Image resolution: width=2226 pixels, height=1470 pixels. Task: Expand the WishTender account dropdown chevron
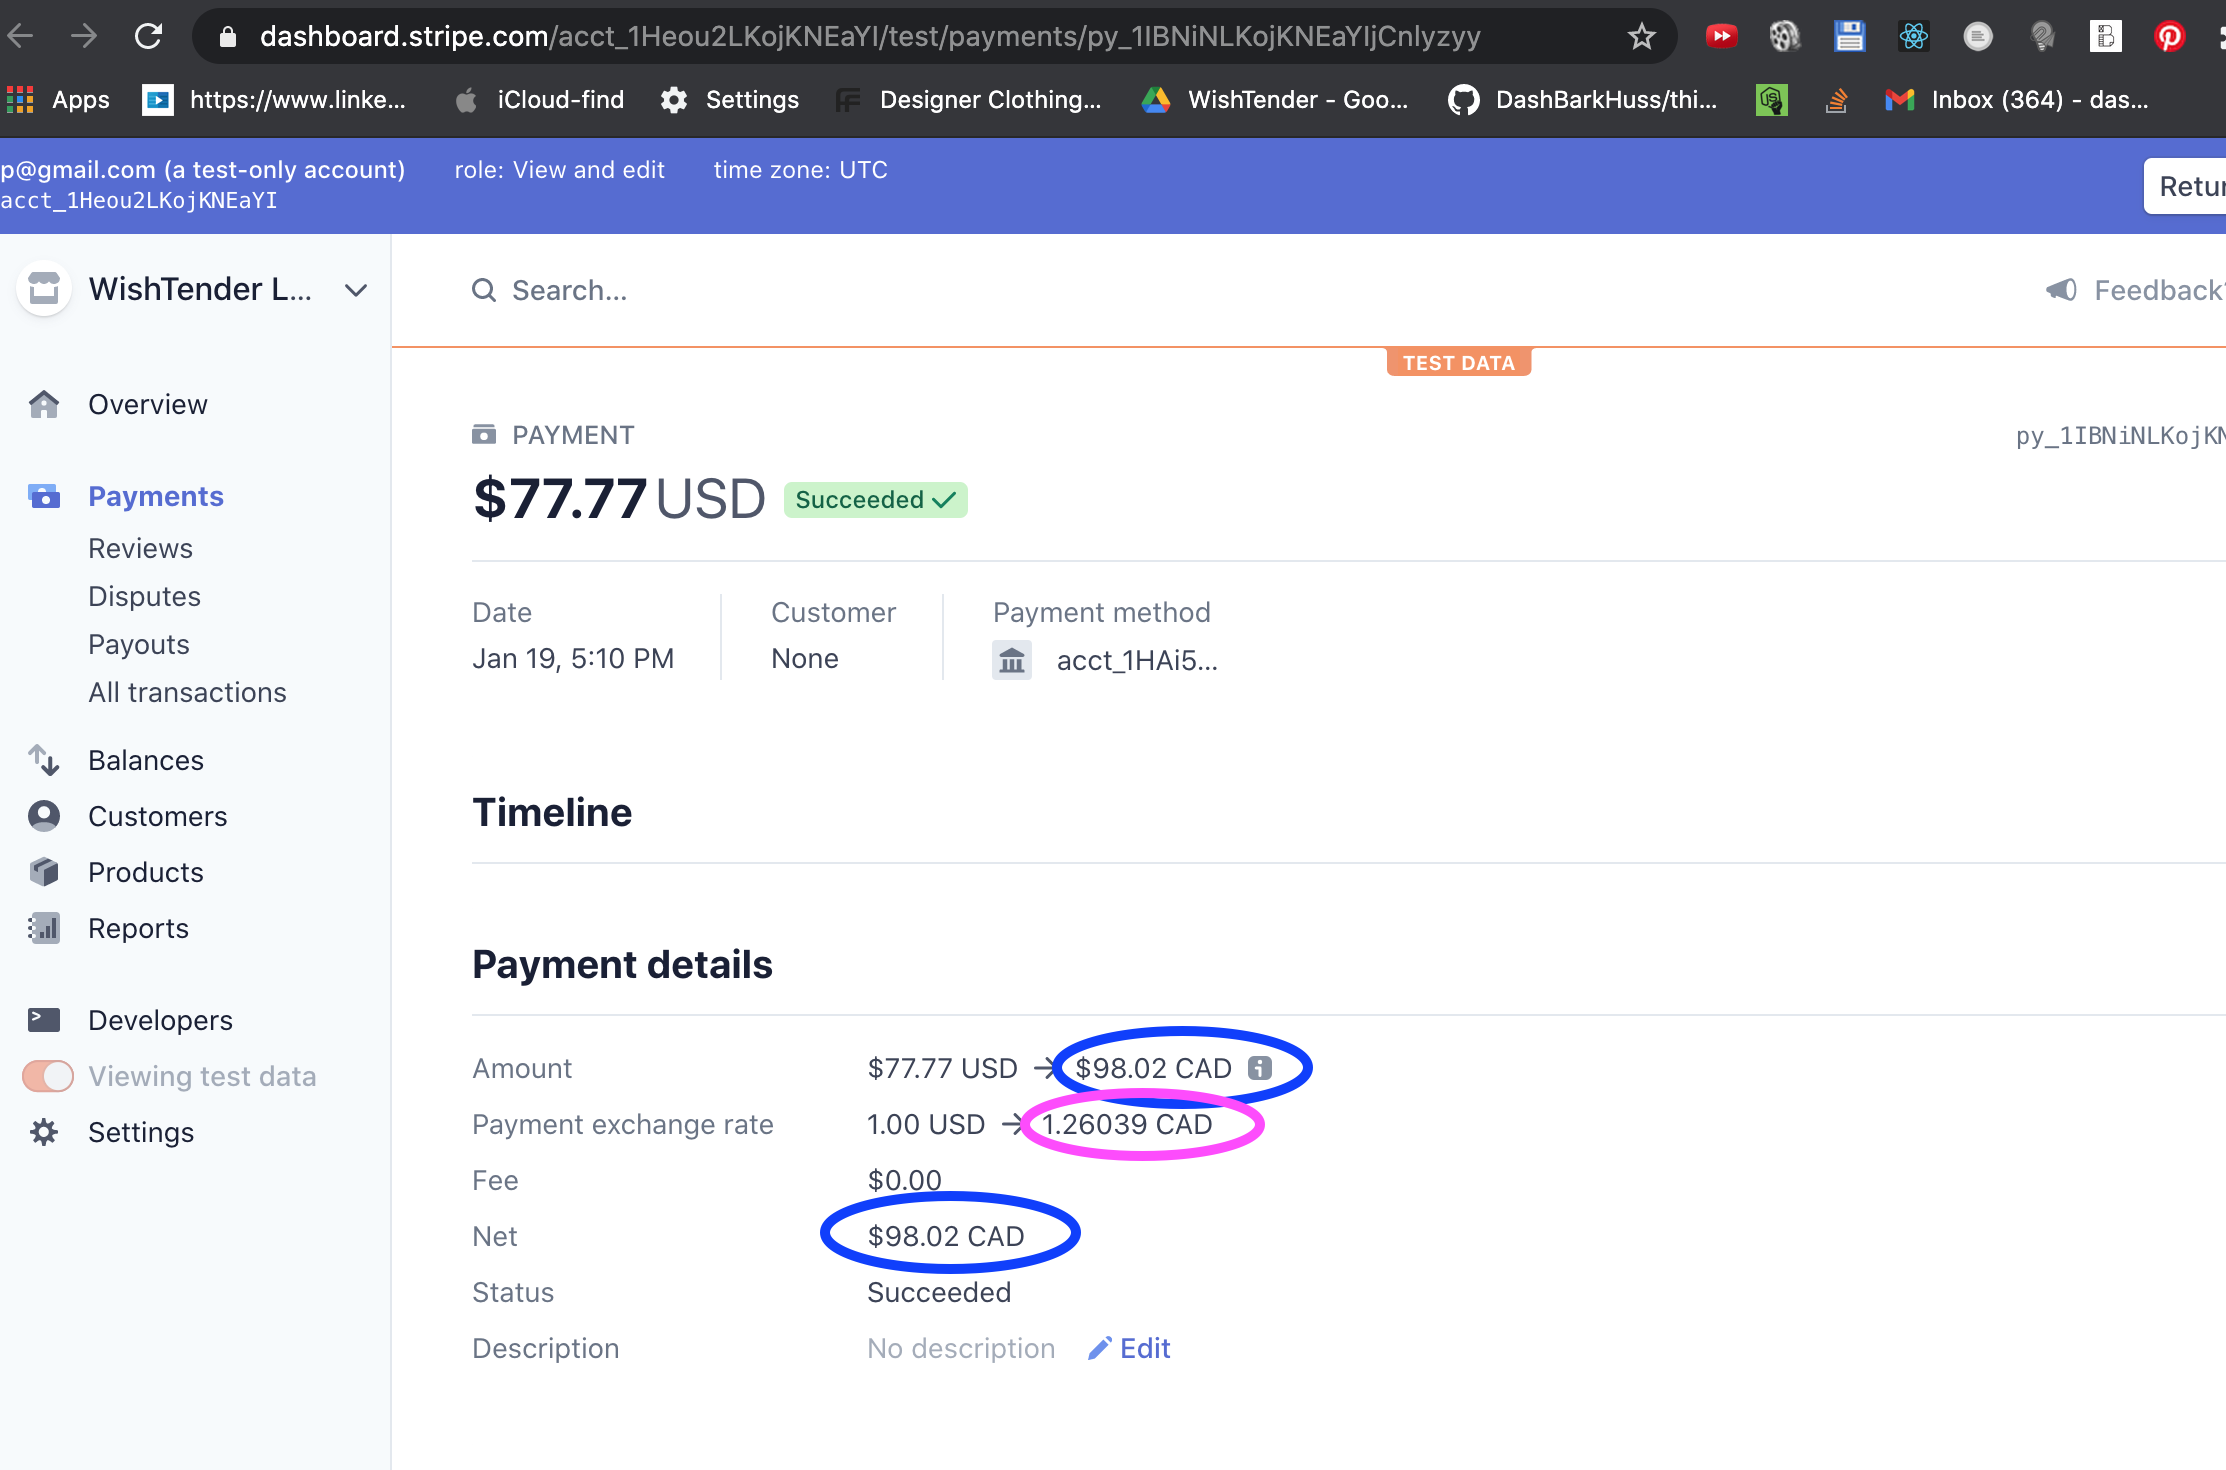click(356, 290)
